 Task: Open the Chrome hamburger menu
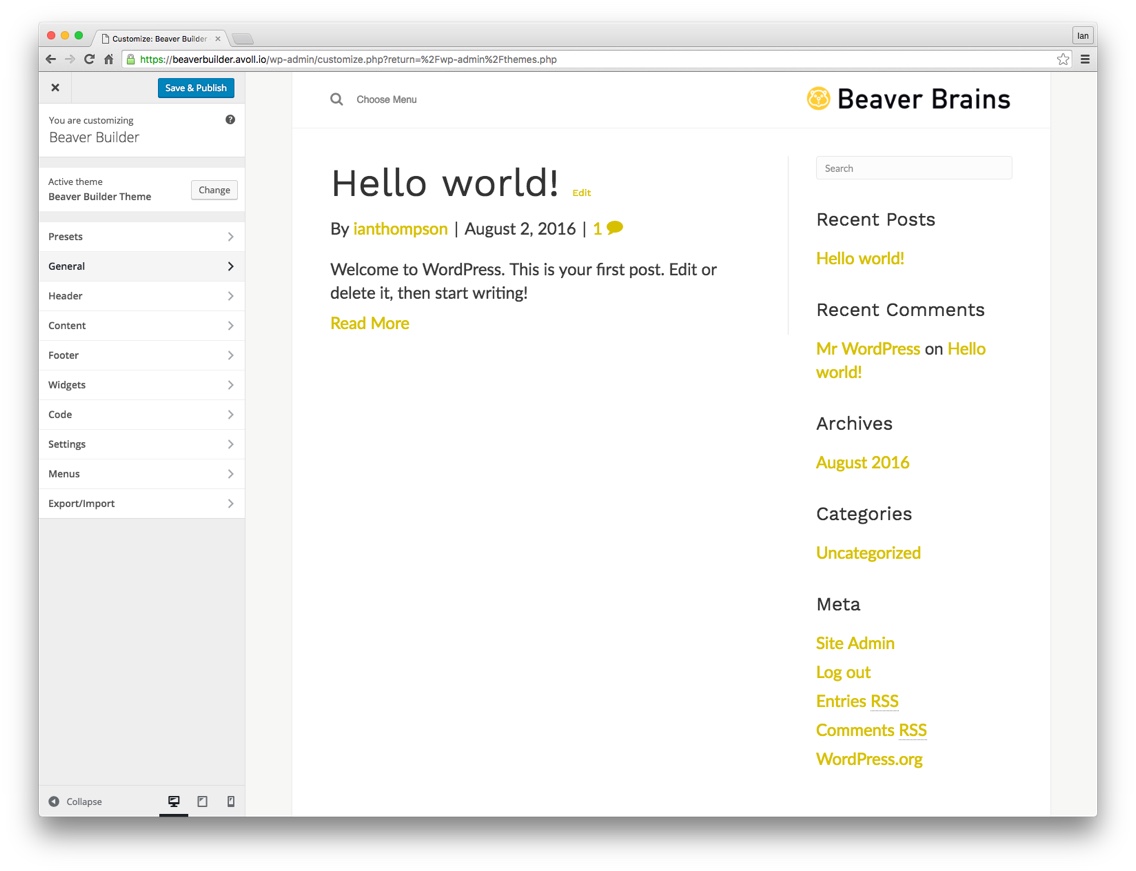click(x=1085, y=59)
